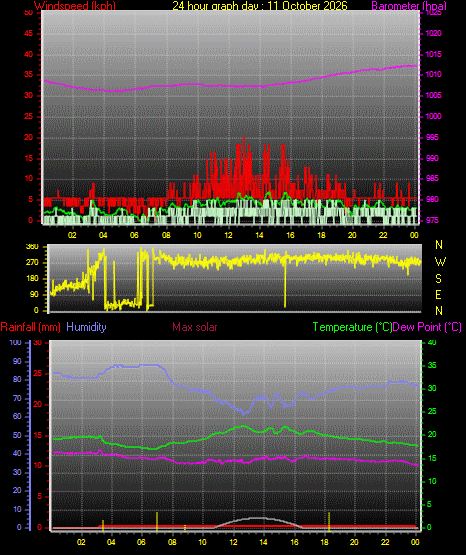Click the 25 value on windspeed axis
The height and width of the screenshot is (555, 466).
coord(29,116)
